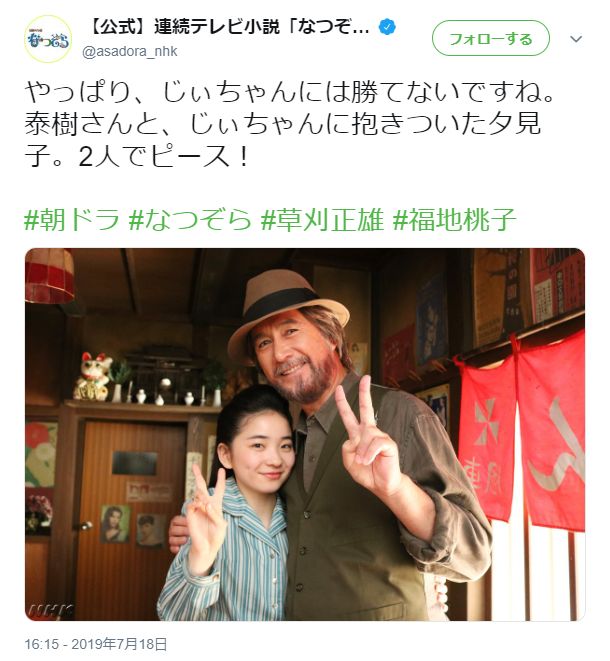Open the #草刈正雄 hashtag
Viewport: 610px width, 661px height.
pos(322,220)
